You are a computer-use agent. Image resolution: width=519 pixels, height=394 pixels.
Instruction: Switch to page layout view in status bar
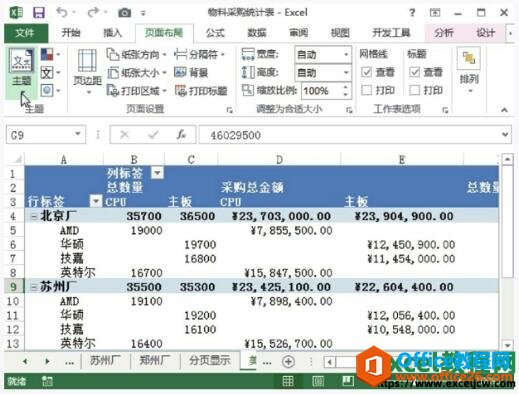click(x=318, y=381)
